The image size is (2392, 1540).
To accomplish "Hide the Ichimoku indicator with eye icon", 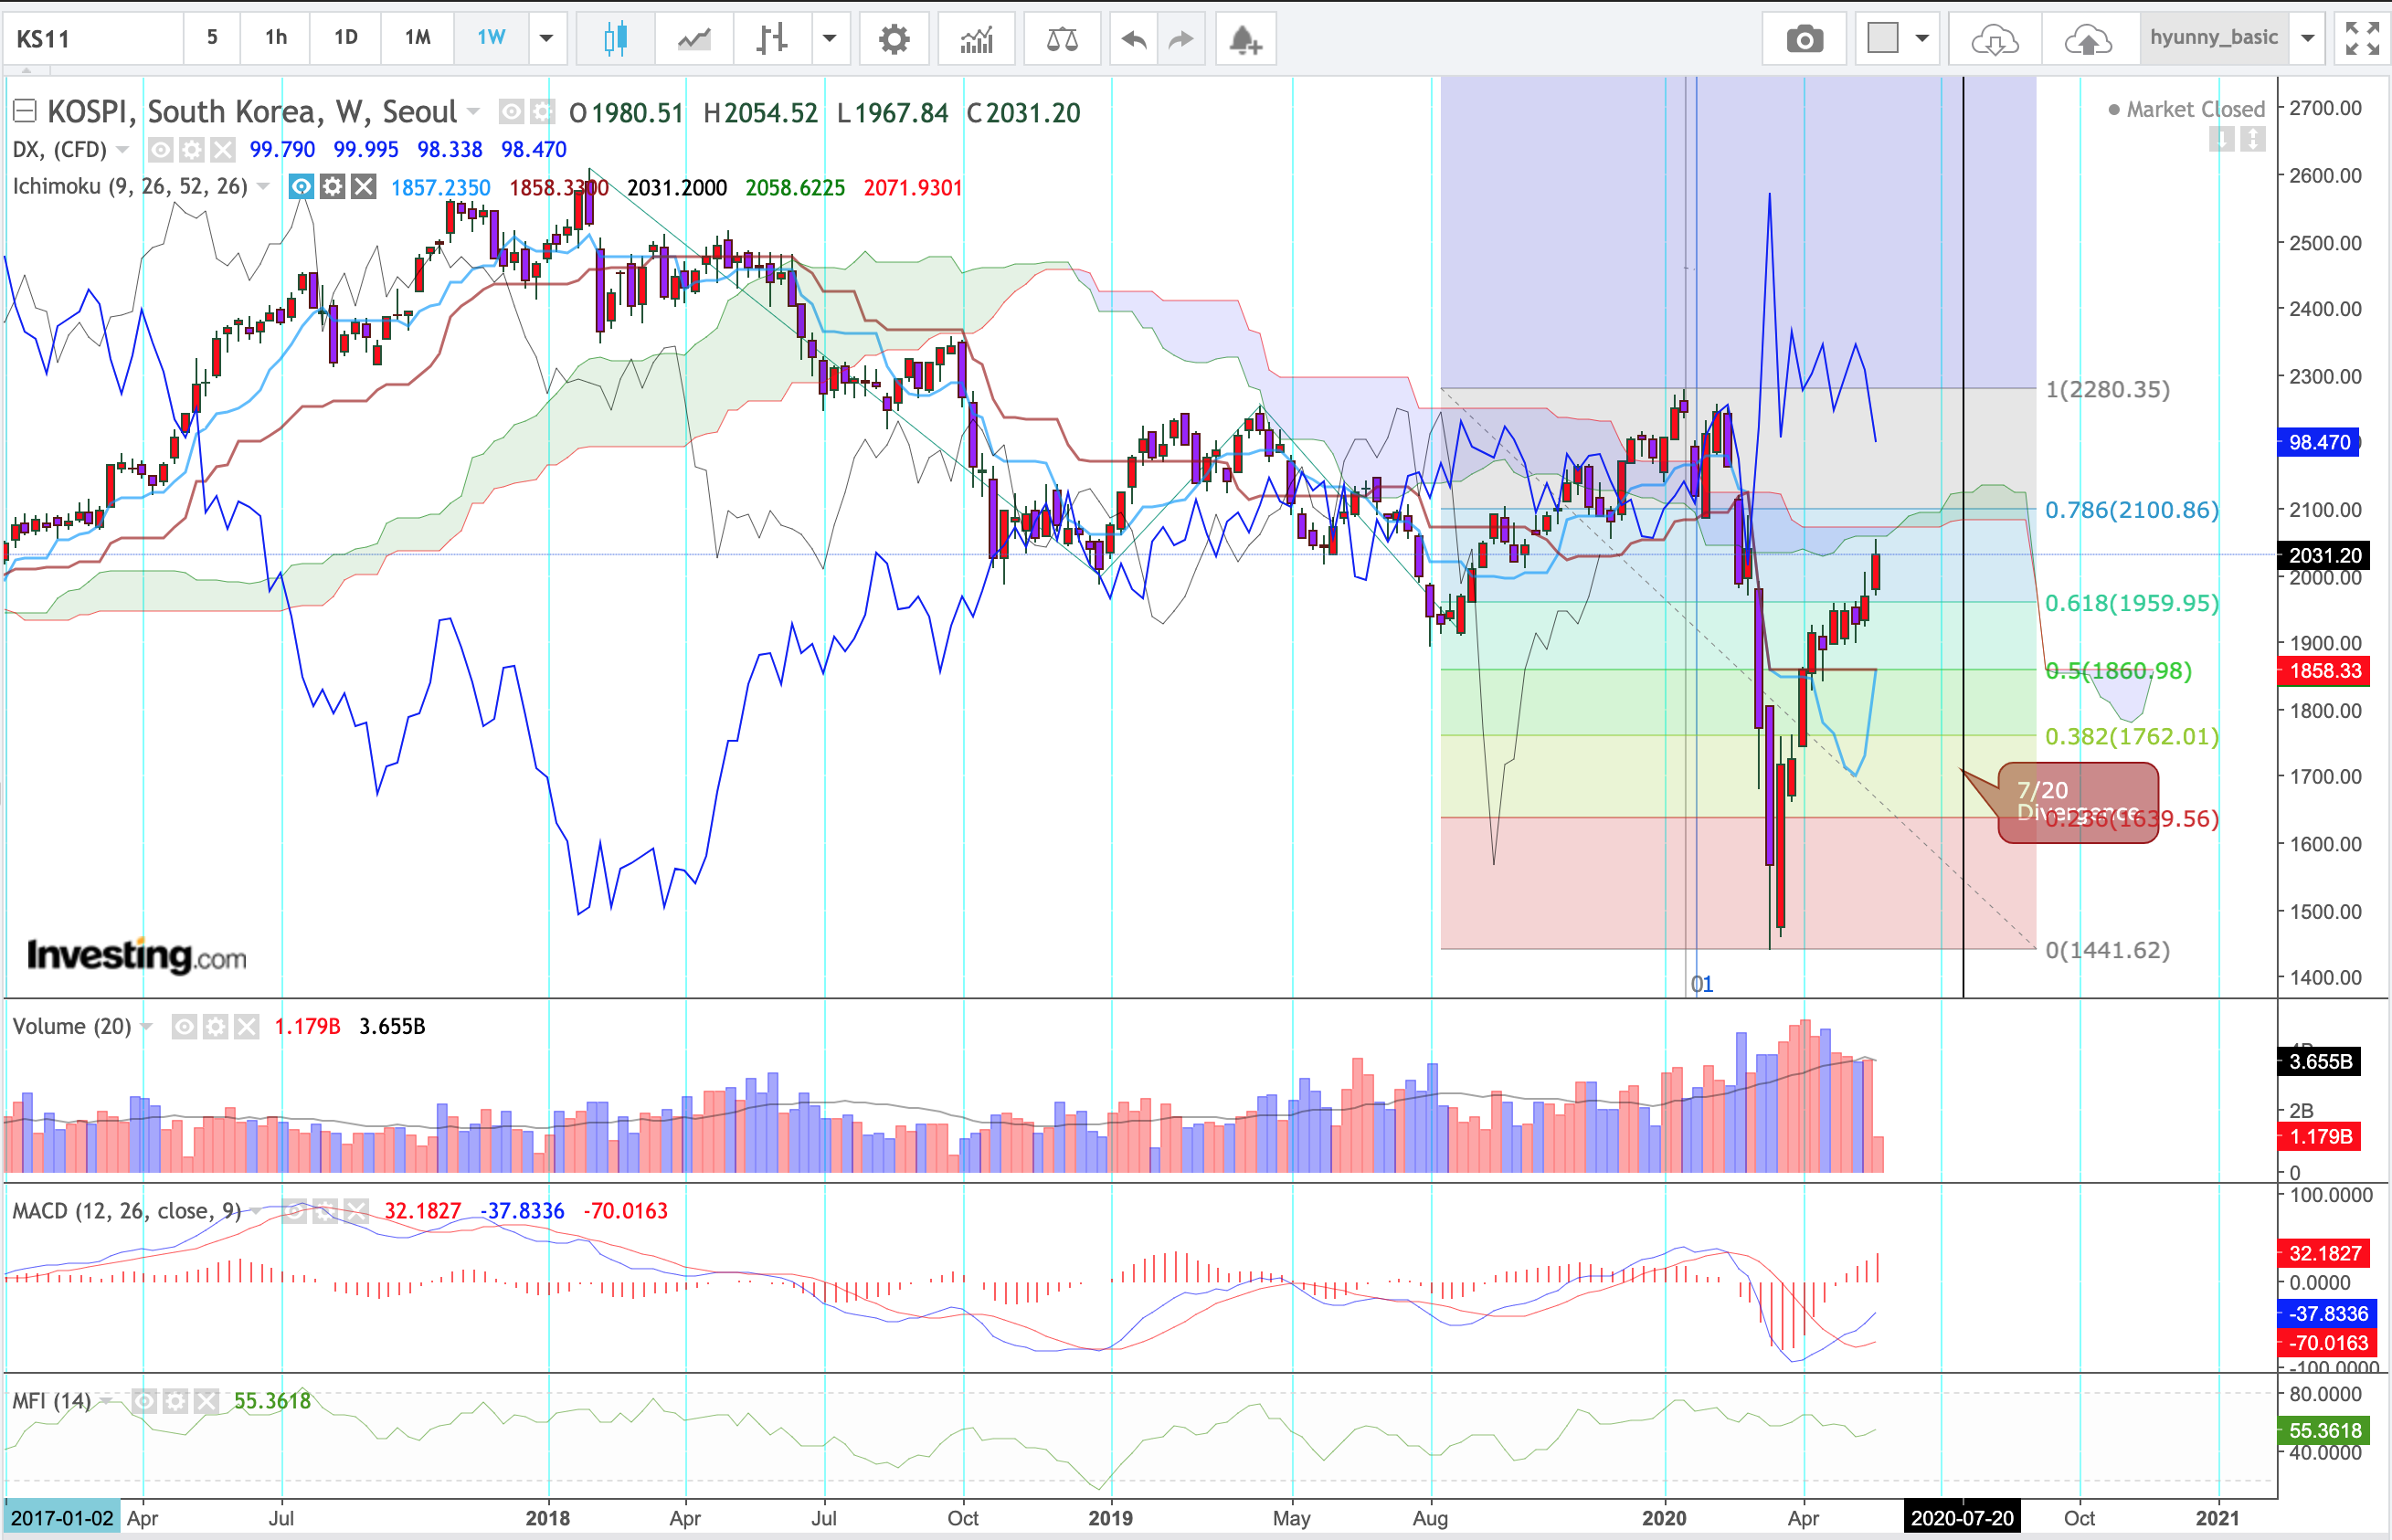I will pyautogui.click(x=301, y=187).
